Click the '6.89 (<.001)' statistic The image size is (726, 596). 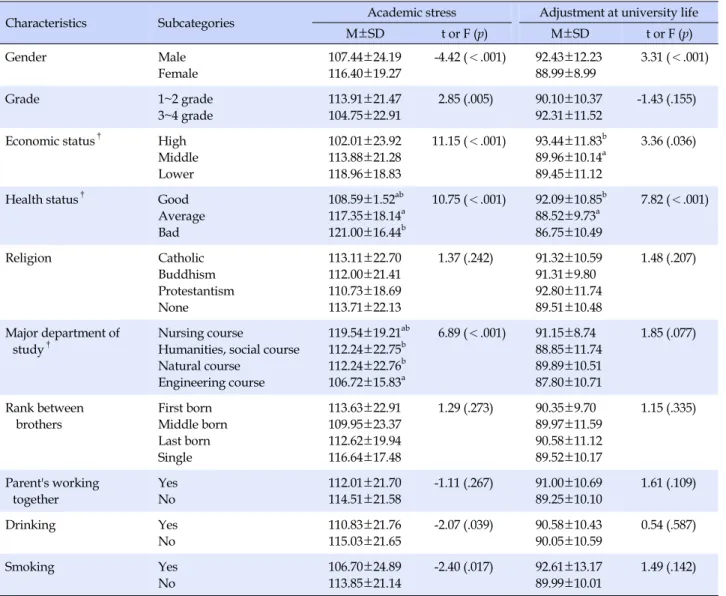coord(472,333)
